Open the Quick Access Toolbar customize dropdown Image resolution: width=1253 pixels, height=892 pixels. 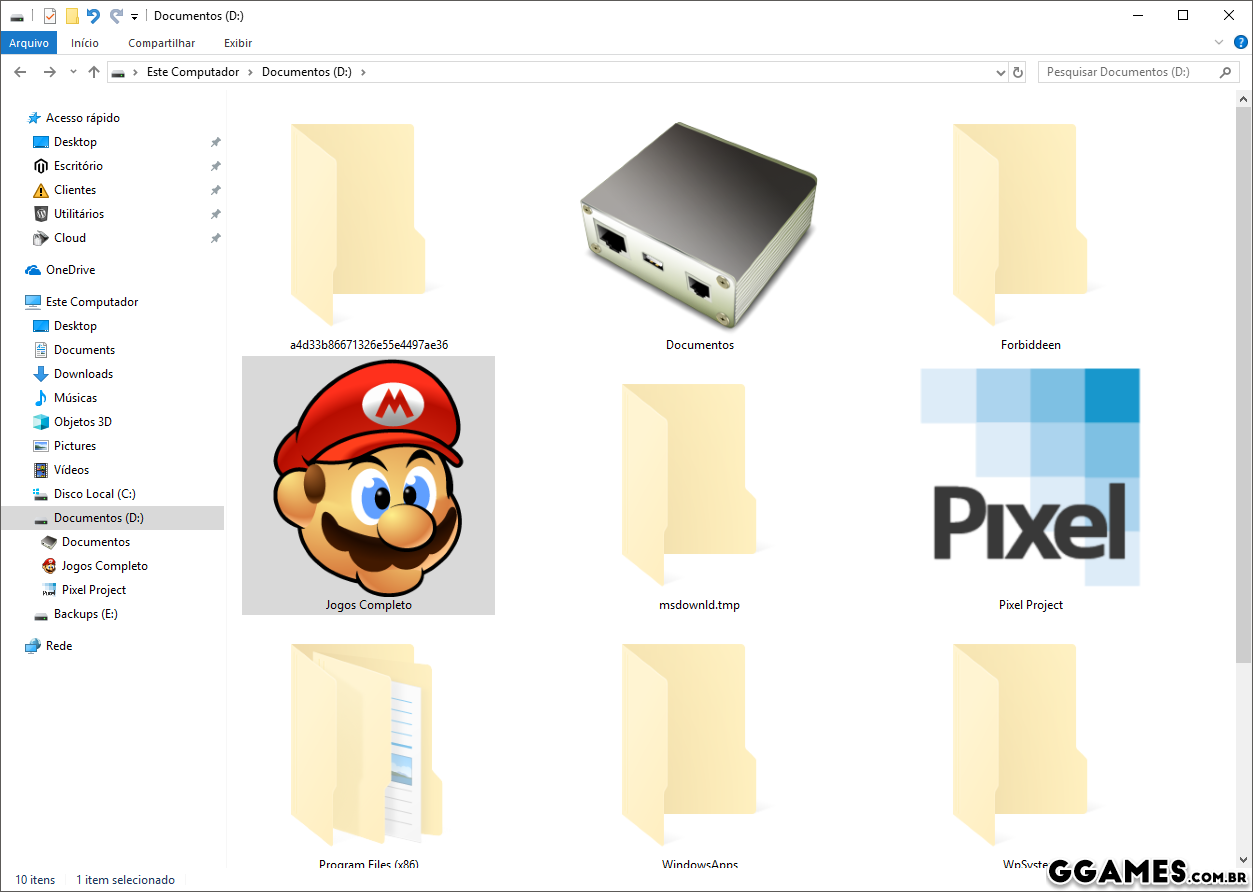tap(134, 16)
